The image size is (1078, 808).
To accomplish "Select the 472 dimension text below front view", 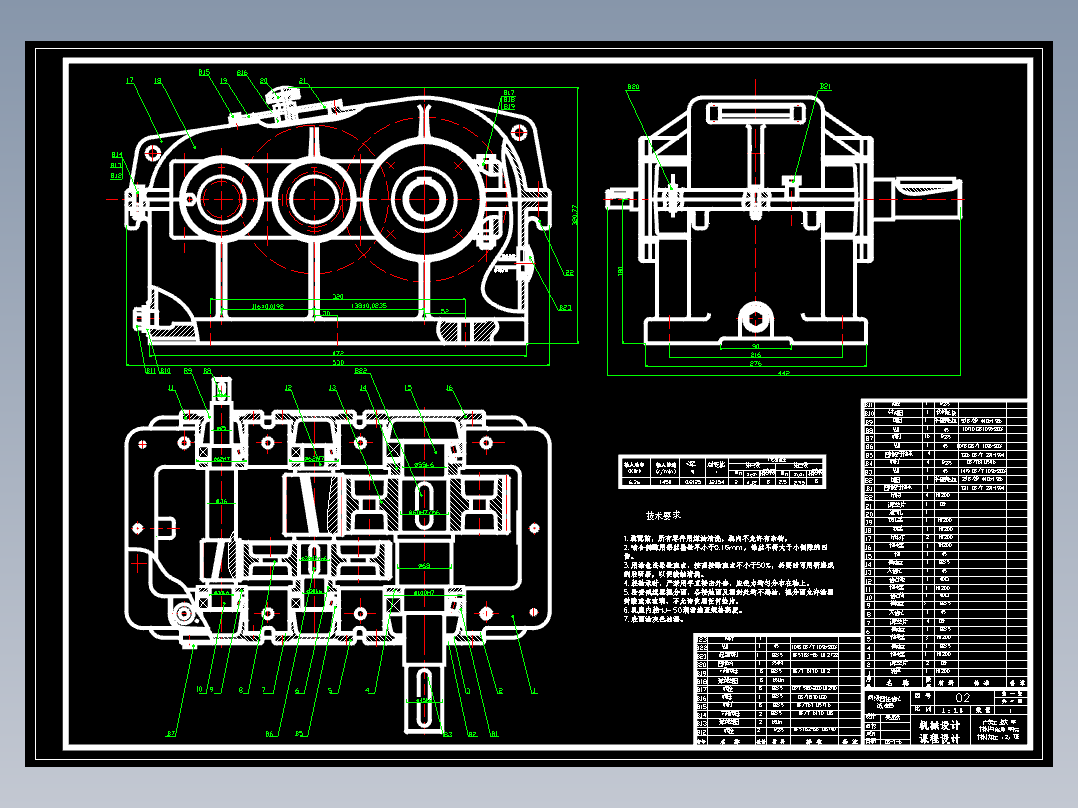I will pyautogui.click(x=338, y=353).
